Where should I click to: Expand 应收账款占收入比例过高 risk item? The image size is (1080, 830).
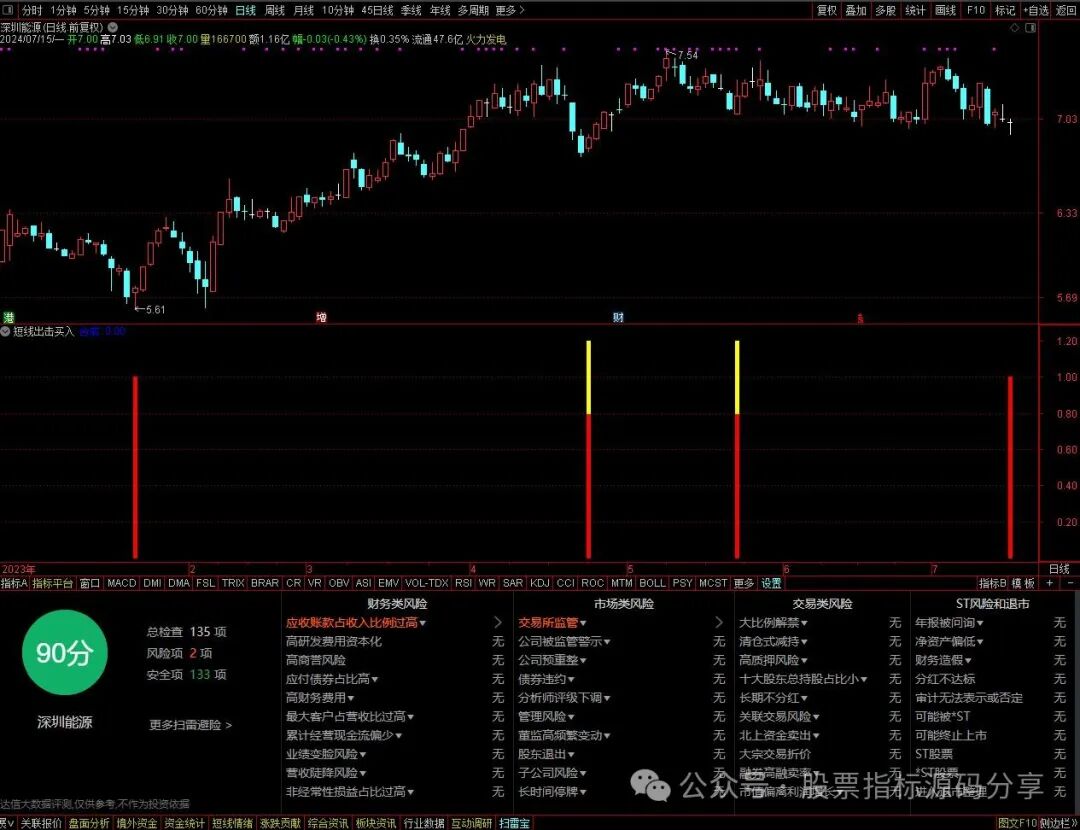(x=356, y=623)
